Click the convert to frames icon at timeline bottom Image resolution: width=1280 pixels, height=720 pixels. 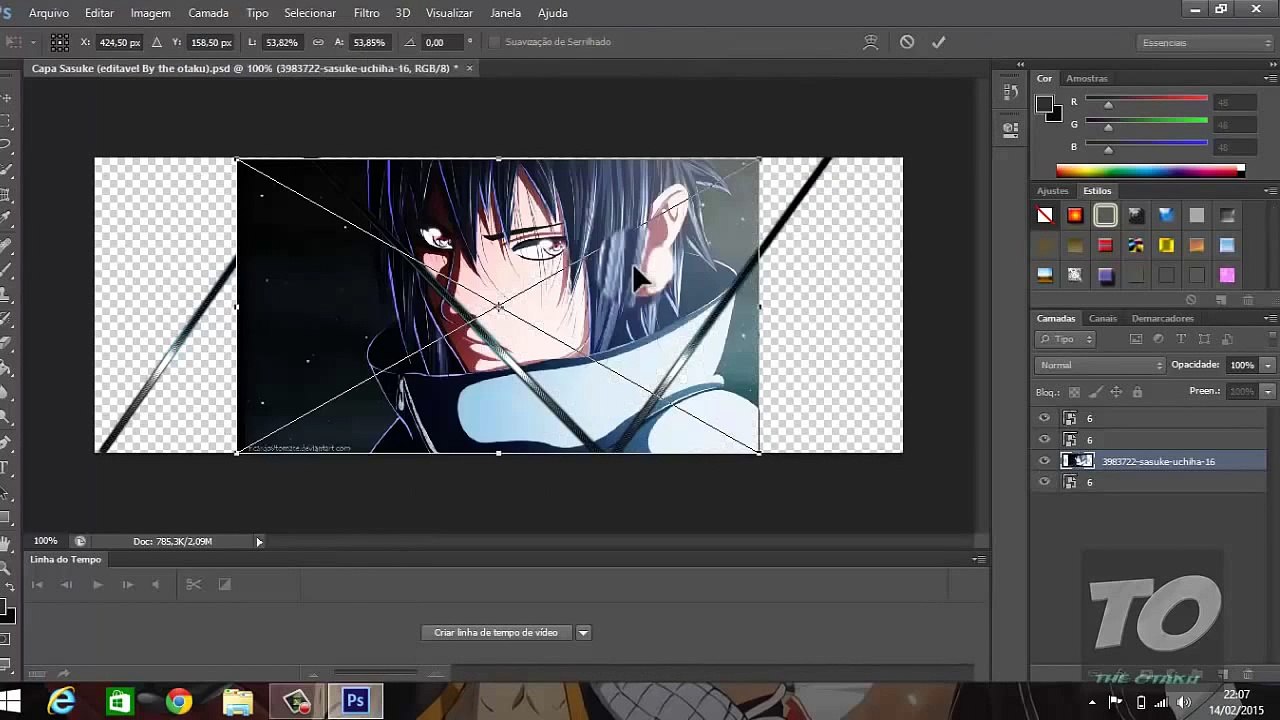coord(36,674)
